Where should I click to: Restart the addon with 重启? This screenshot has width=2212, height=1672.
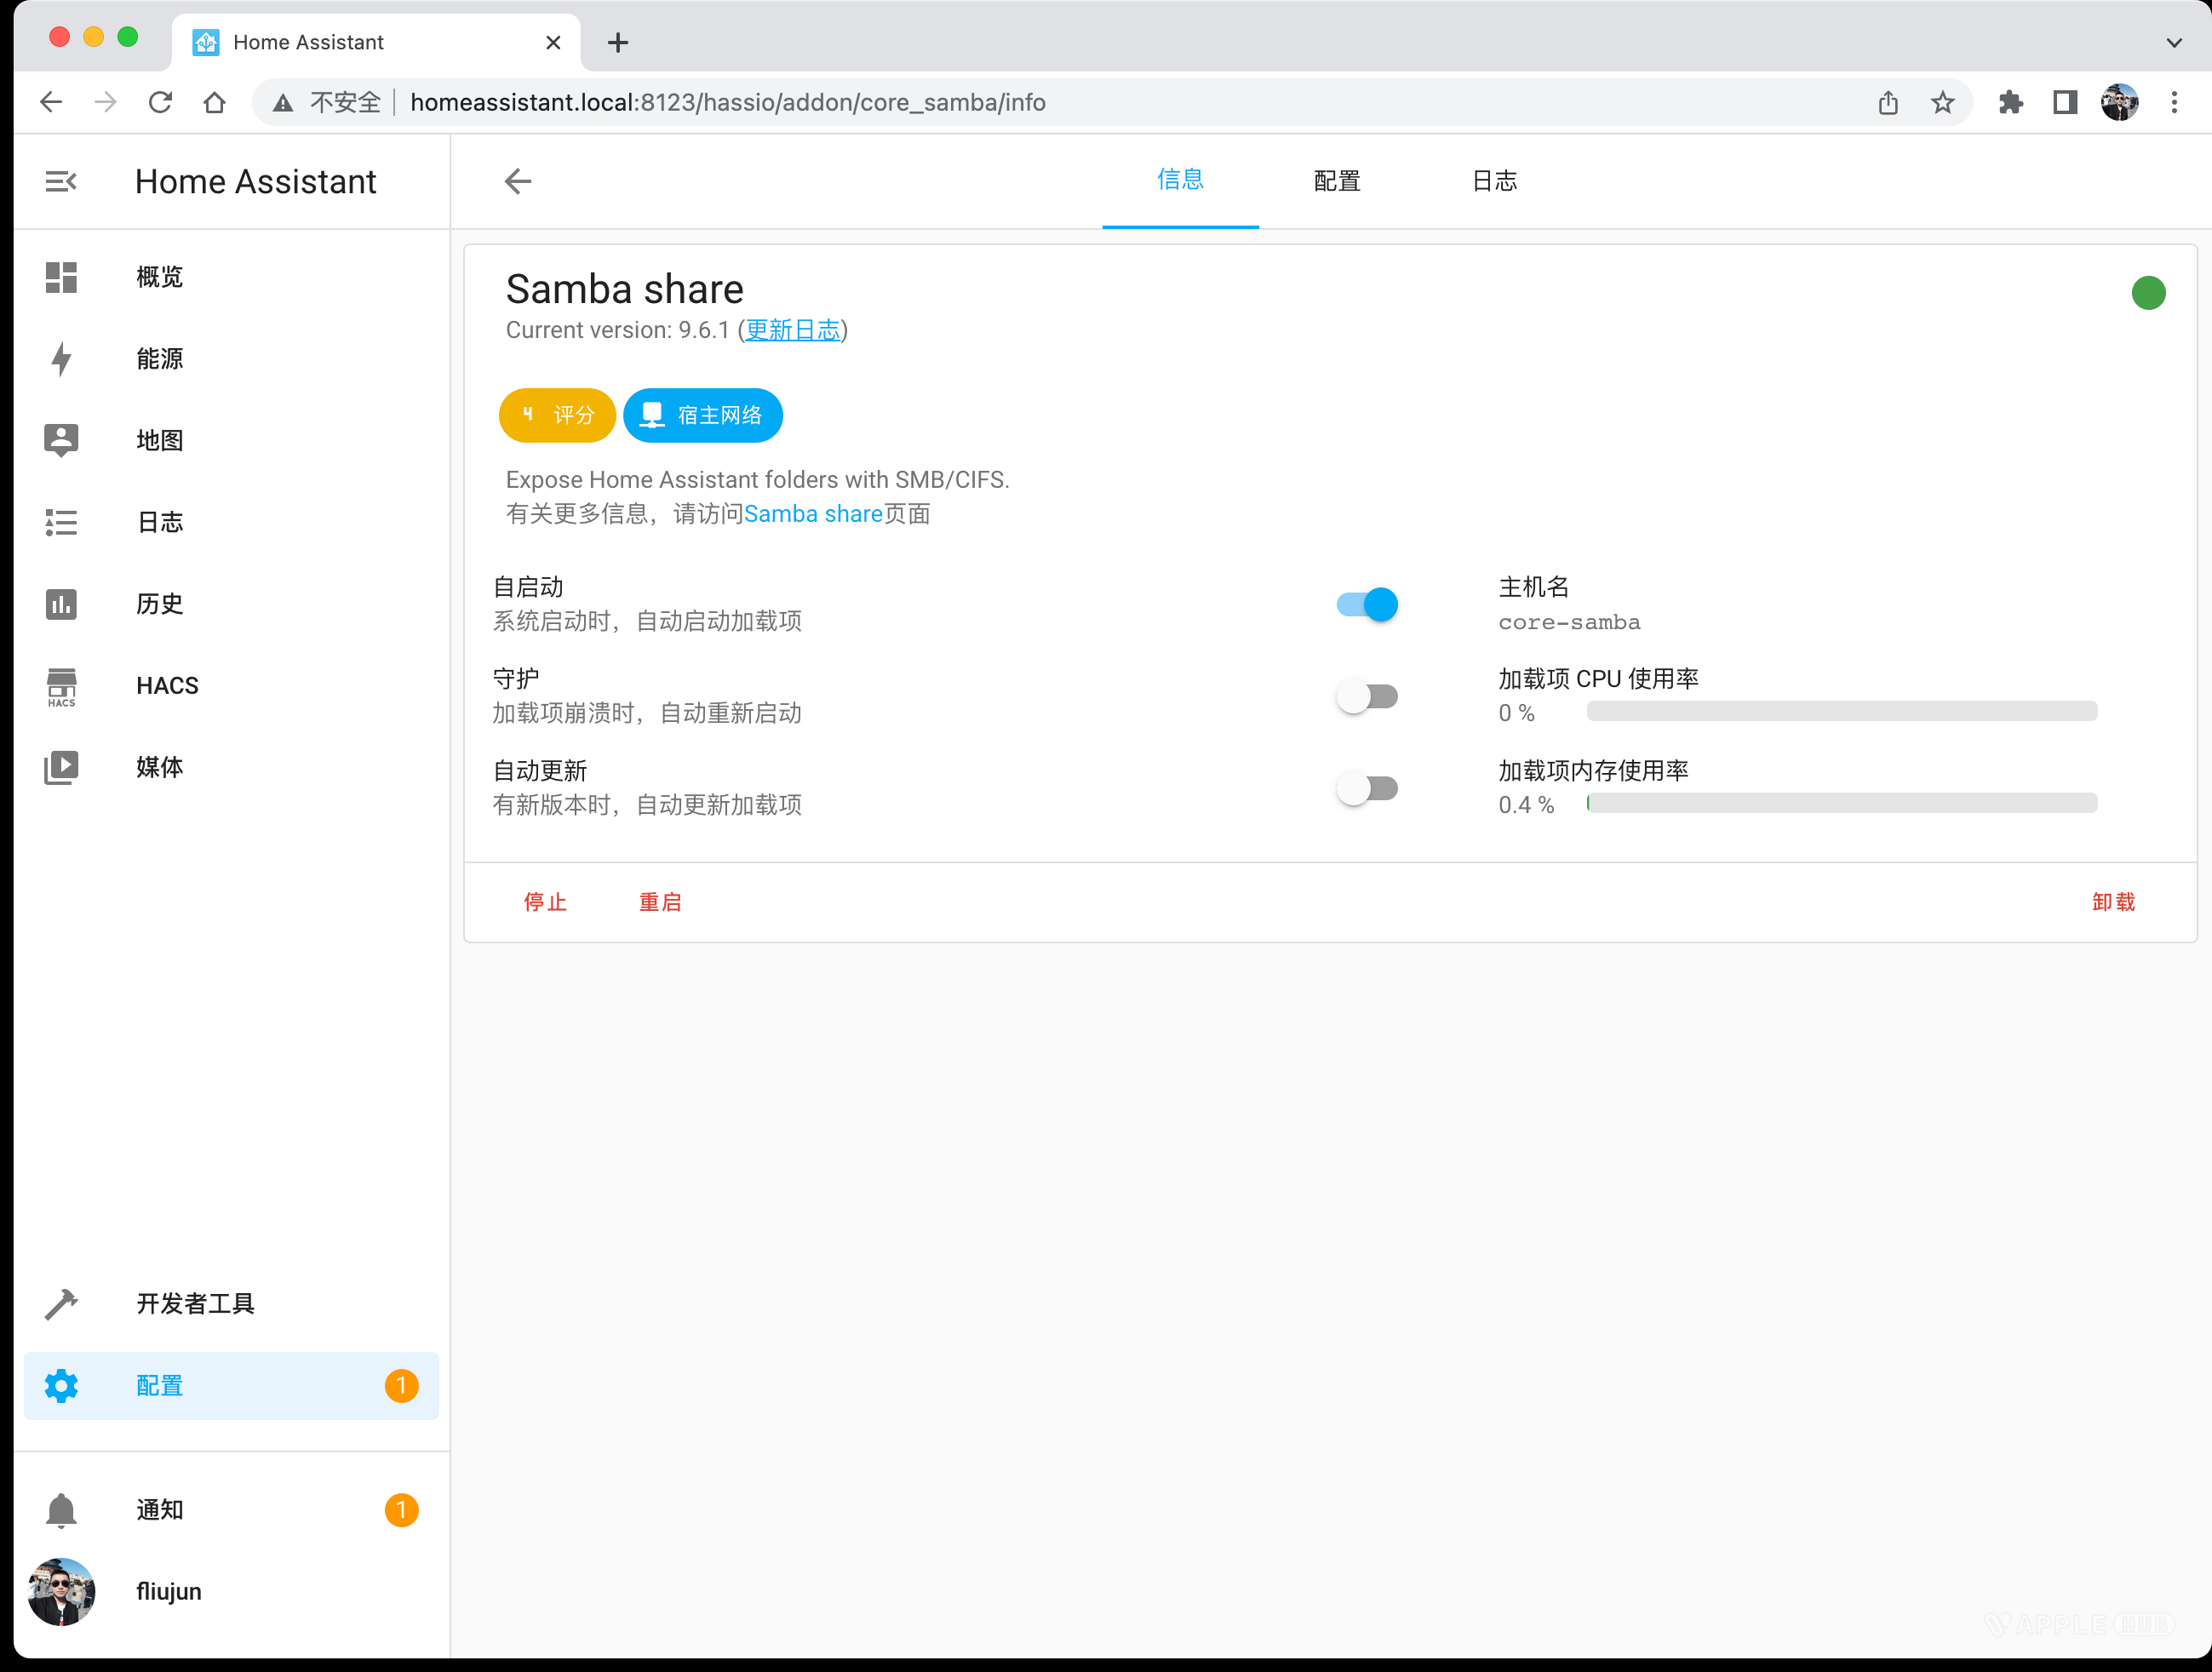point(660,901)
